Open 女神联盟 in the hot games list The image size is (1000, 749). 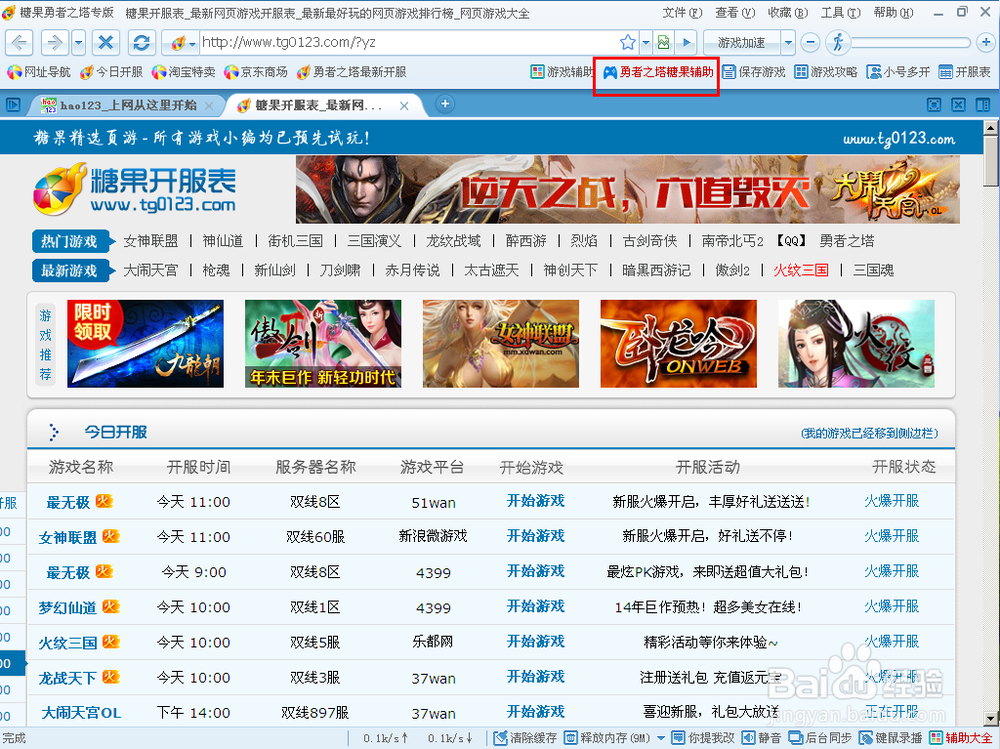150,241
